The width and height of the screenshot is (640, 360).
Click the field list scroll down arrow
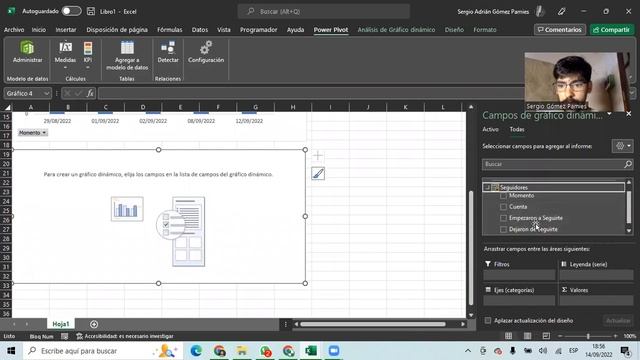(629, 231)
